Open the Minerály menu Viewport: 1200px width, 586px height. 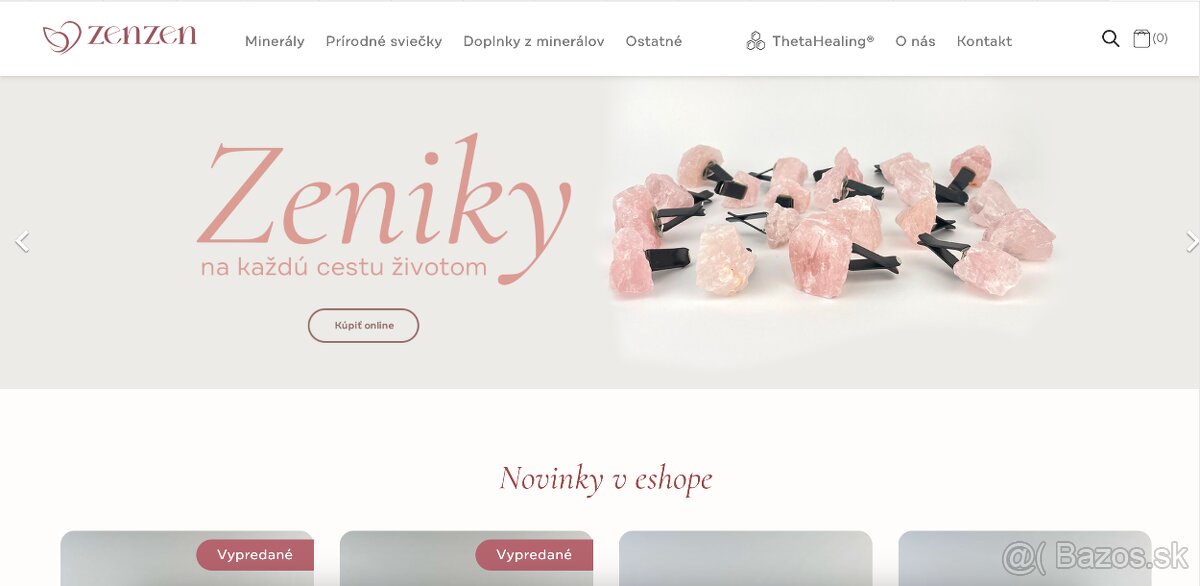click(x=275, y=41)
